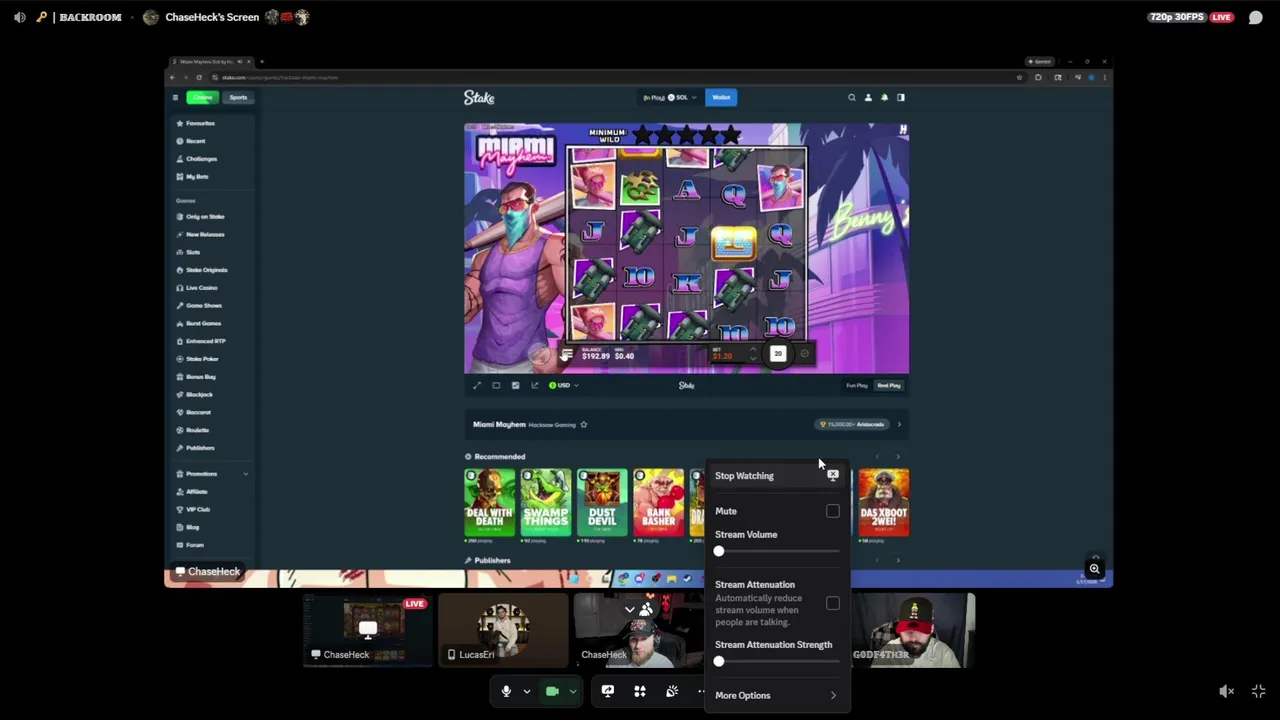
Task: Increase the bet with the up arrow
Action: coord(753,350)
